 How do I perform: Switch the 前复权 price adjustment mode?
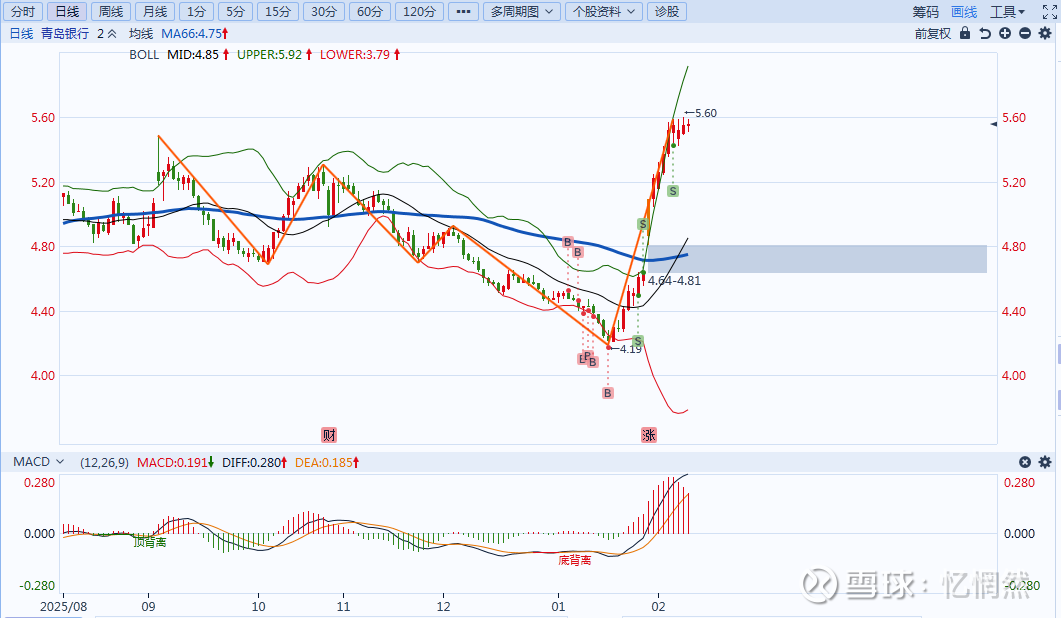coord(933,33)
